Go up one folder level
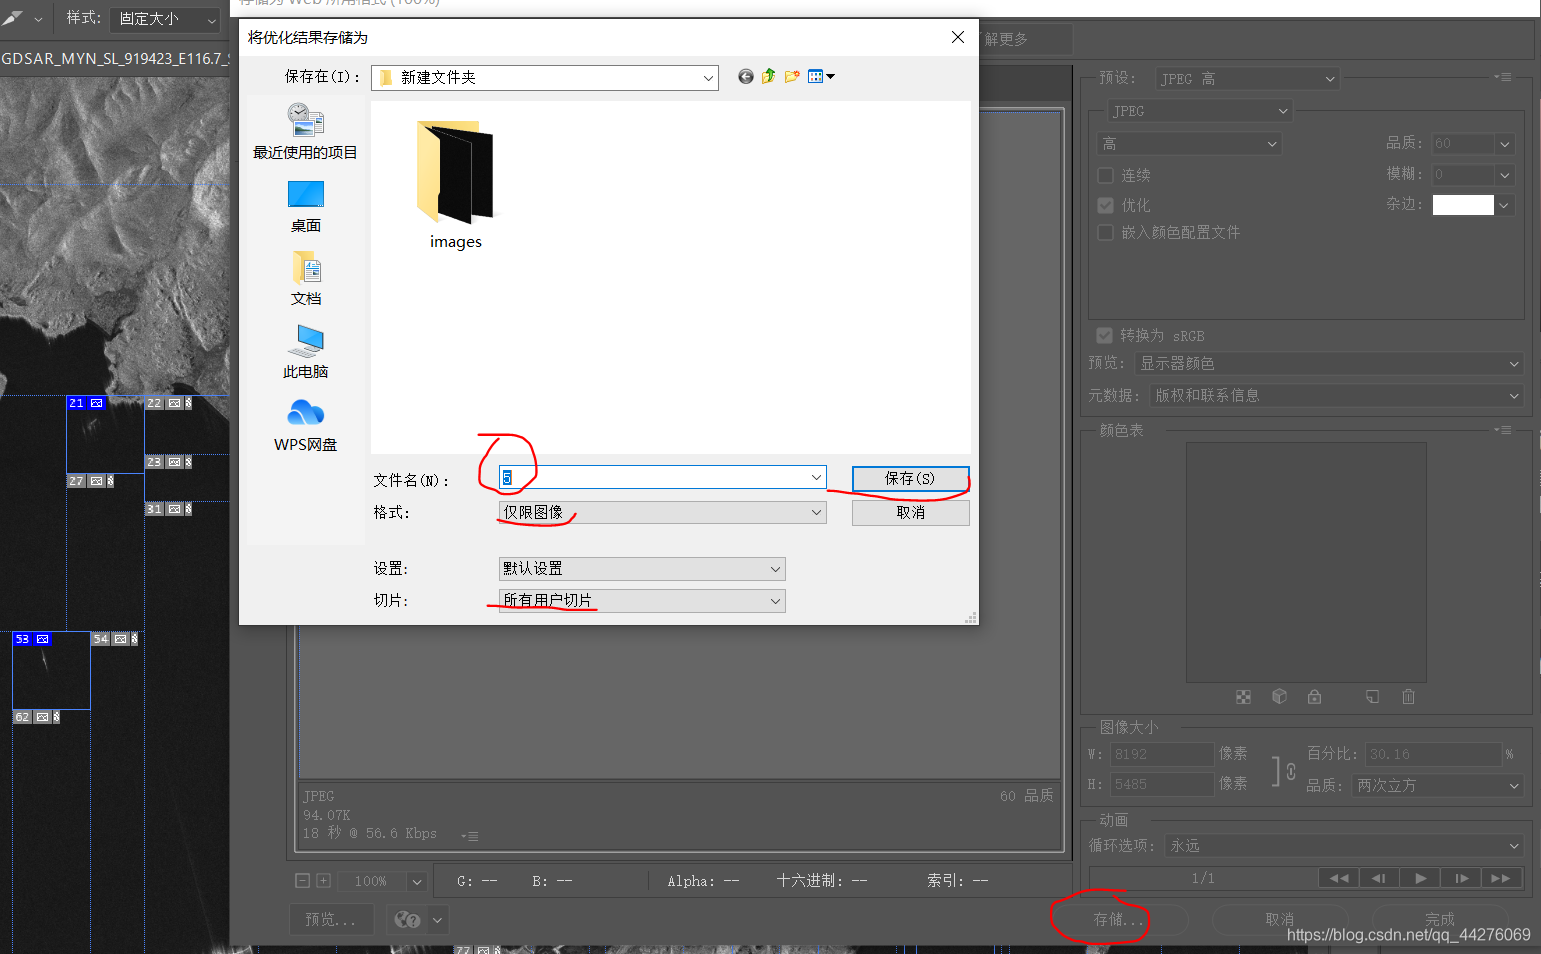This screenshot has width=1541, height=954. click(x=768, y=77)
